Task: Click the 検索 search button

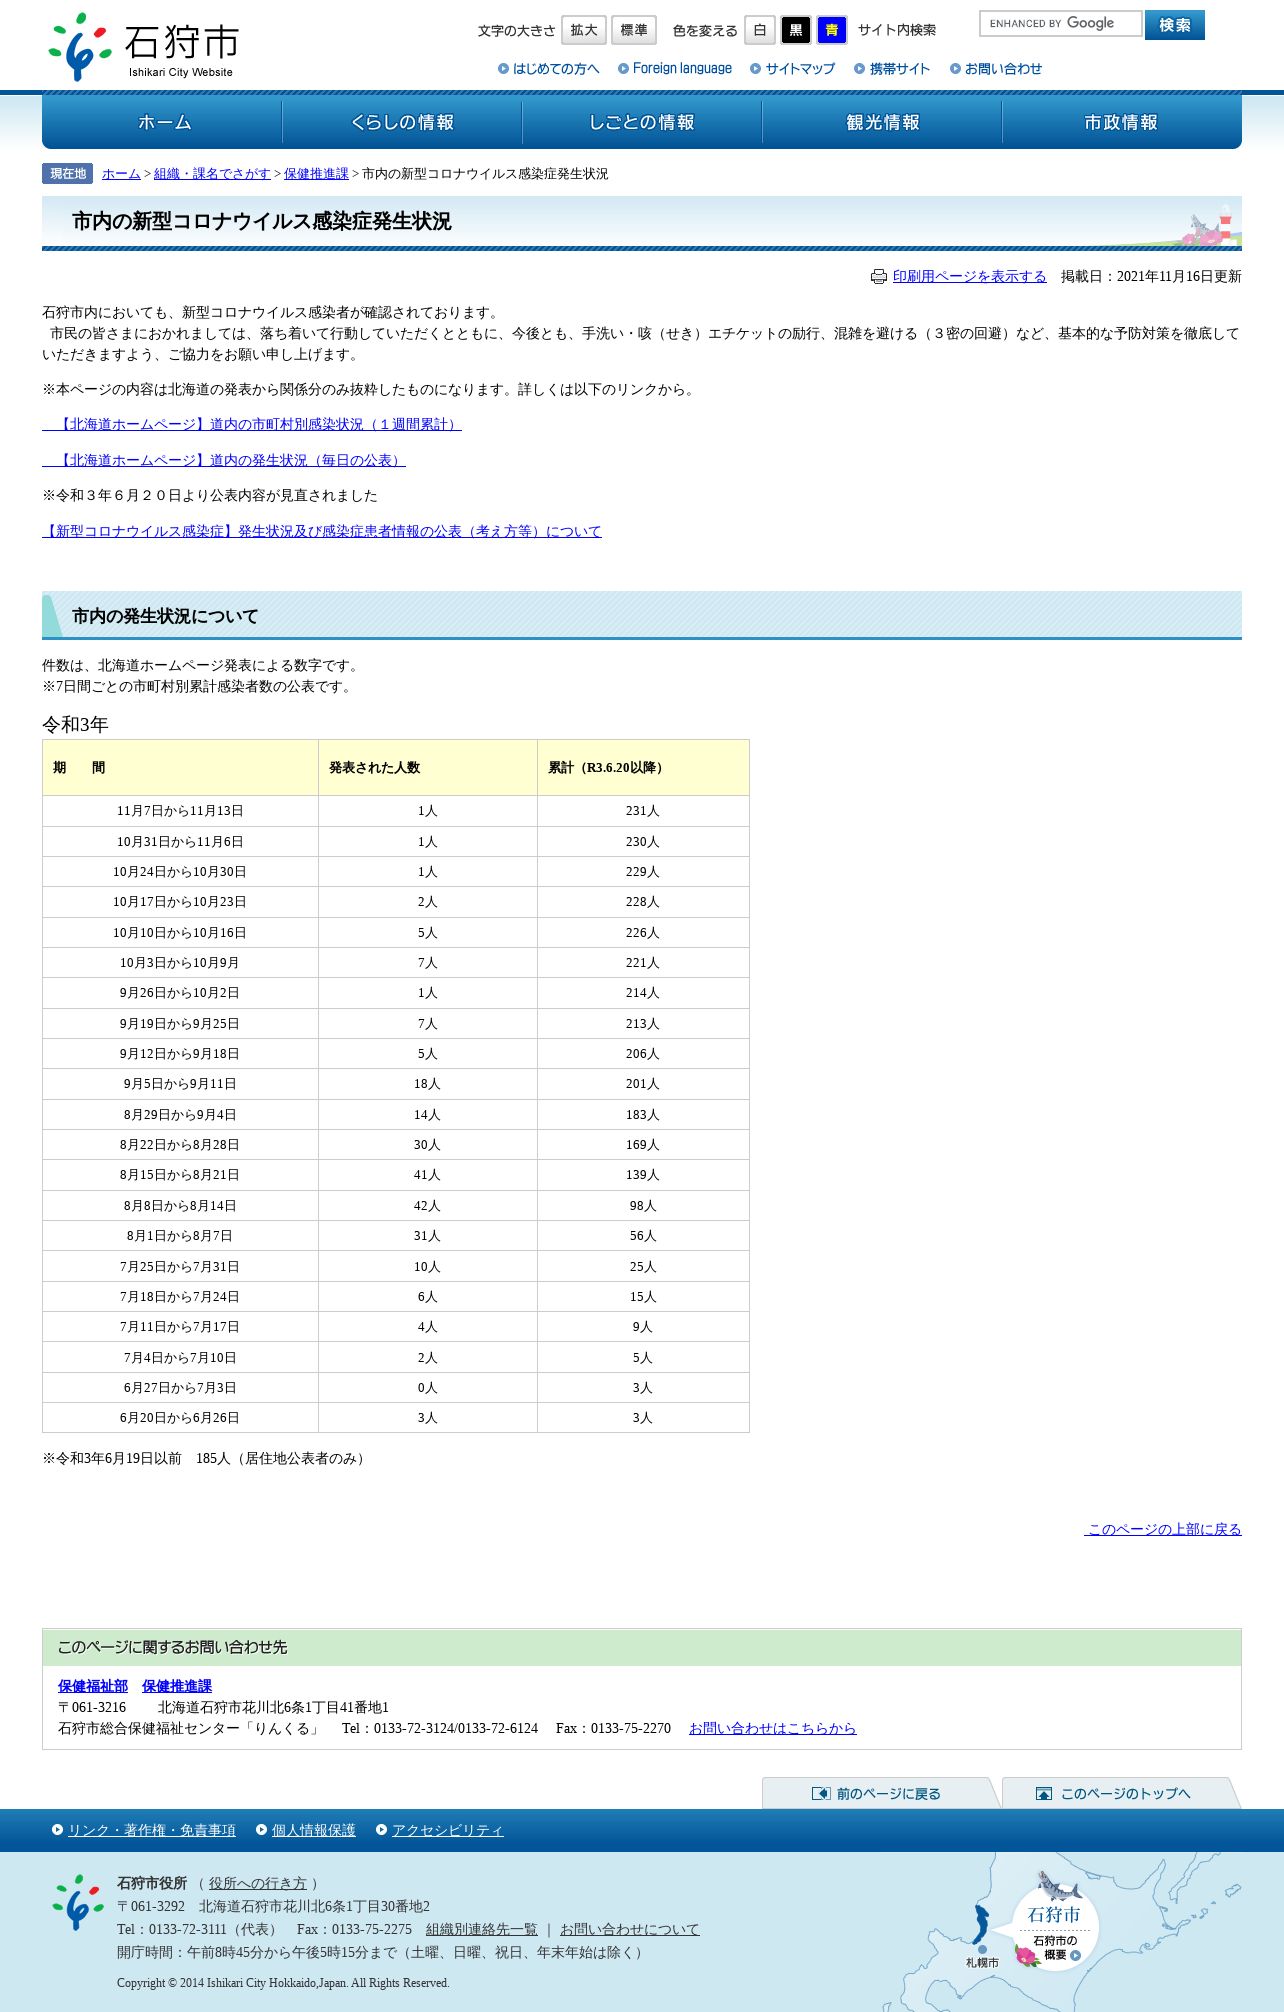Action: point(1175,25)
